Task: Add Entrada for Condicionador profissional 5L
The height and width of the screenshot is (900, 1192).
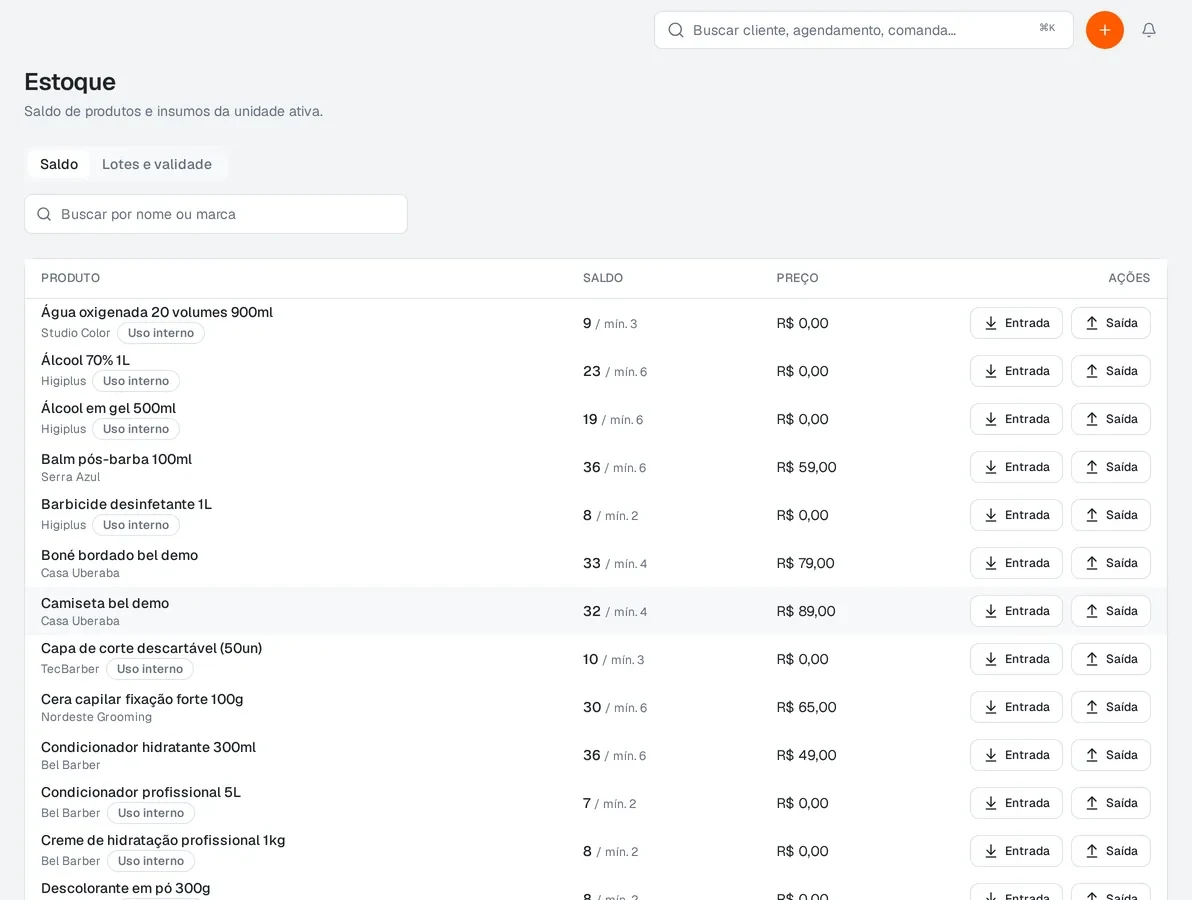Action: pos(1016,803)
